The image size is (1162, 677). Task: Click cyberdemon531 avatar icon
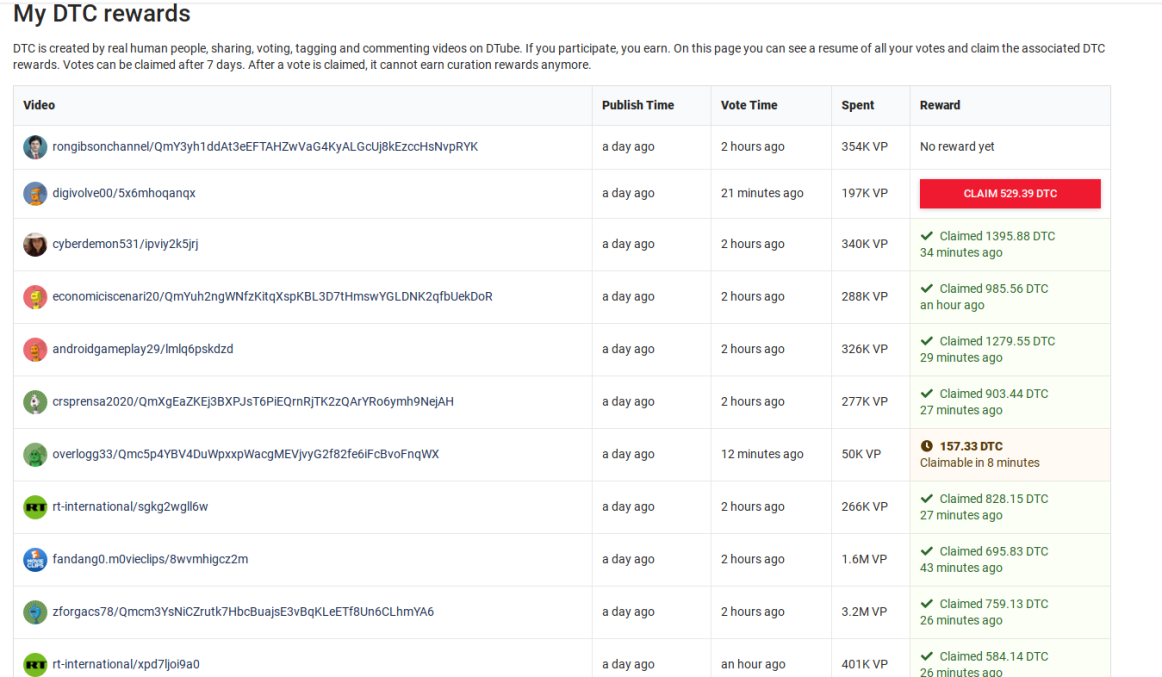point(35,244)
